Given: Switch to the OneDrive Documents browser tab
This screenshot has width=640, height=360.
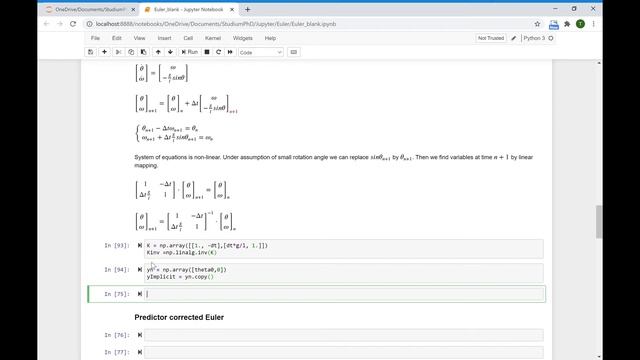Looking at the screenshot, I should (x=91, y=9).
